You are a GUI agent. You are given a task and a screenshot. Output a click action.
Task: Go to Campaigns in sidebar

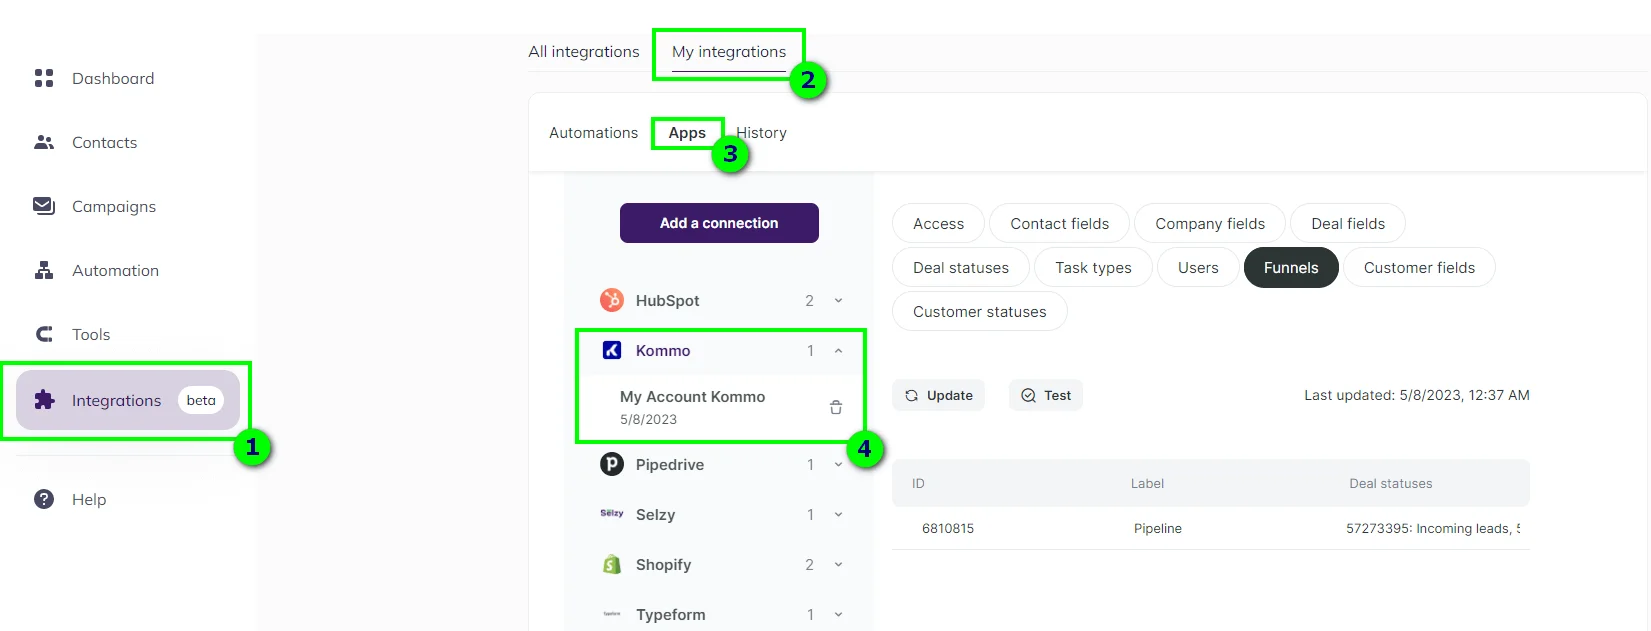pyautogui.click(x=114, y=206)
